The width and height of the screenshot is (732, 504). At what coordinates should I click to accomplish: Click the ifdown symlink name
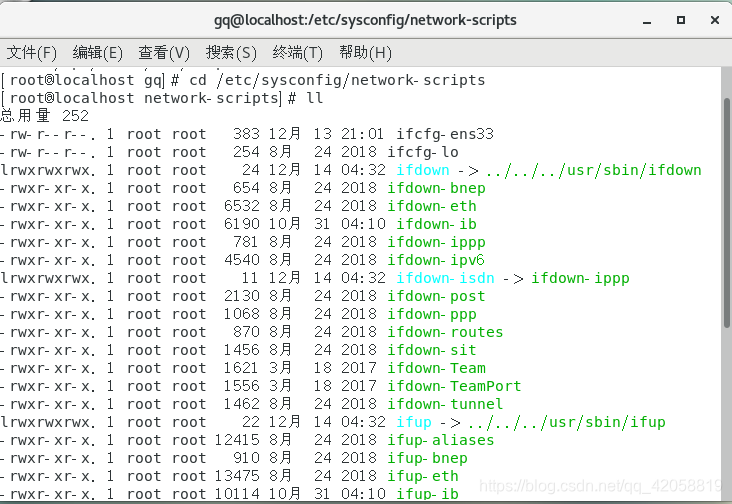[x=423, y=170]
